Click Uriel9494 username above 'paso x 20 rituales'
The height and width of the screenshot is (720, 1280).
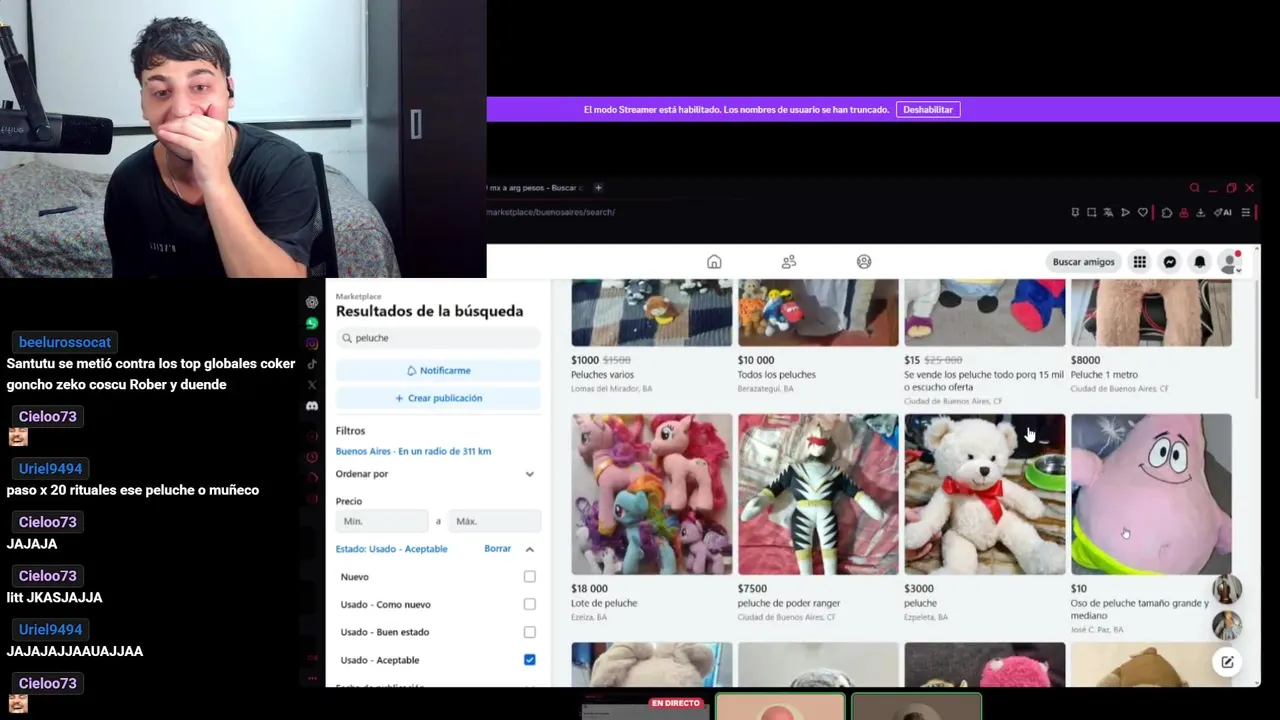50,468
